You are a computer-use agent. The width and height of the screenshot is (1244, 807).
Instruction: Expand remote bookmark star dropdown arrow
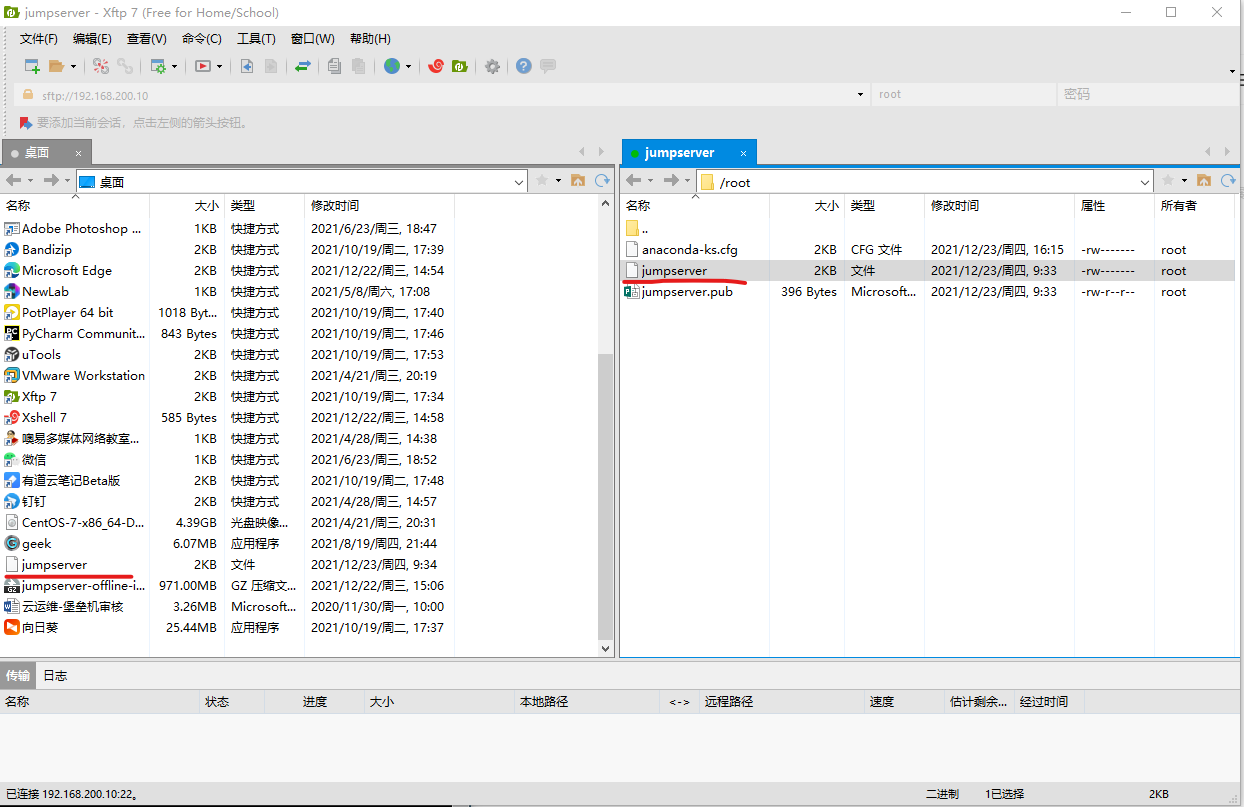click(x=1184, y=181)
